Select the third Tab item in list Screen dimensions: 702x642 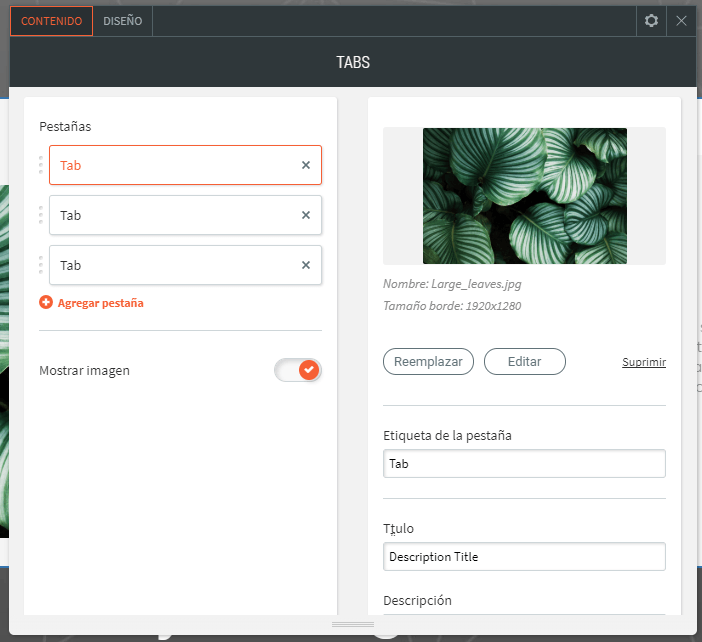pos(185,265)
